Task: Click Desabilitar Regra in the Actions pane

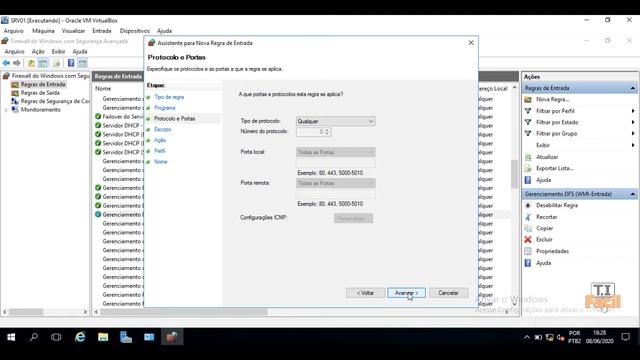Action: (x=557, y=205)
